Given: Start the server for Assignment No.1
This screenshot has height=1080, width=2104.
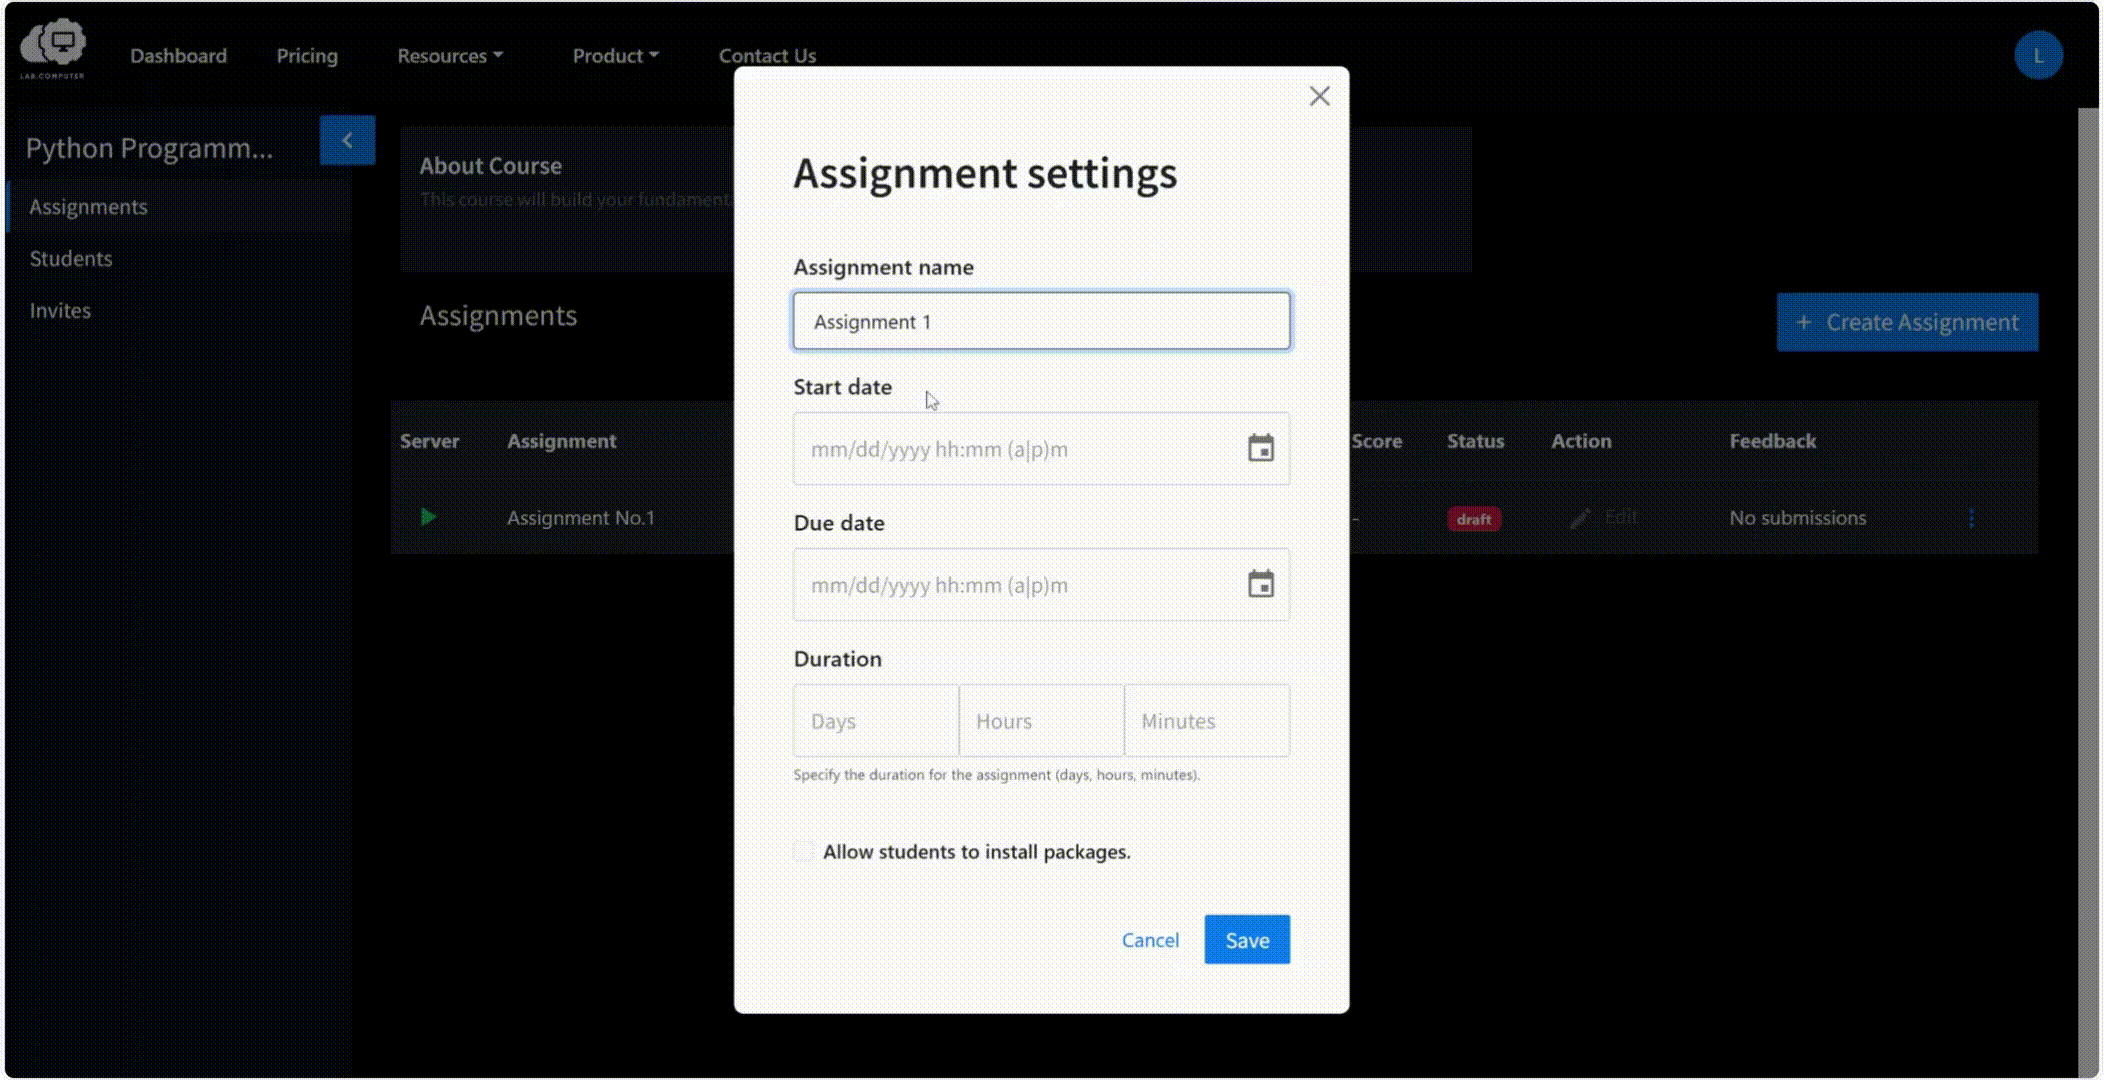Looking at the screenshot, I should 428,517.
